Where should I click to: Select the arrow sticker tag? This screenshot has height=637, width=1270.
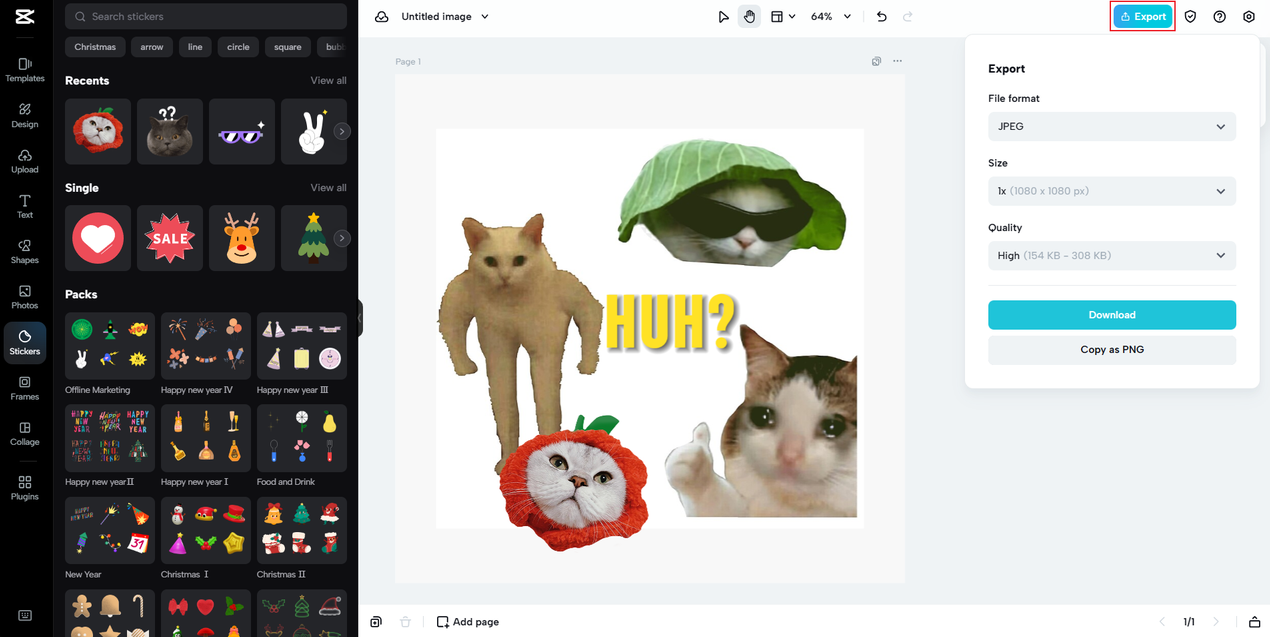point(152,47)
